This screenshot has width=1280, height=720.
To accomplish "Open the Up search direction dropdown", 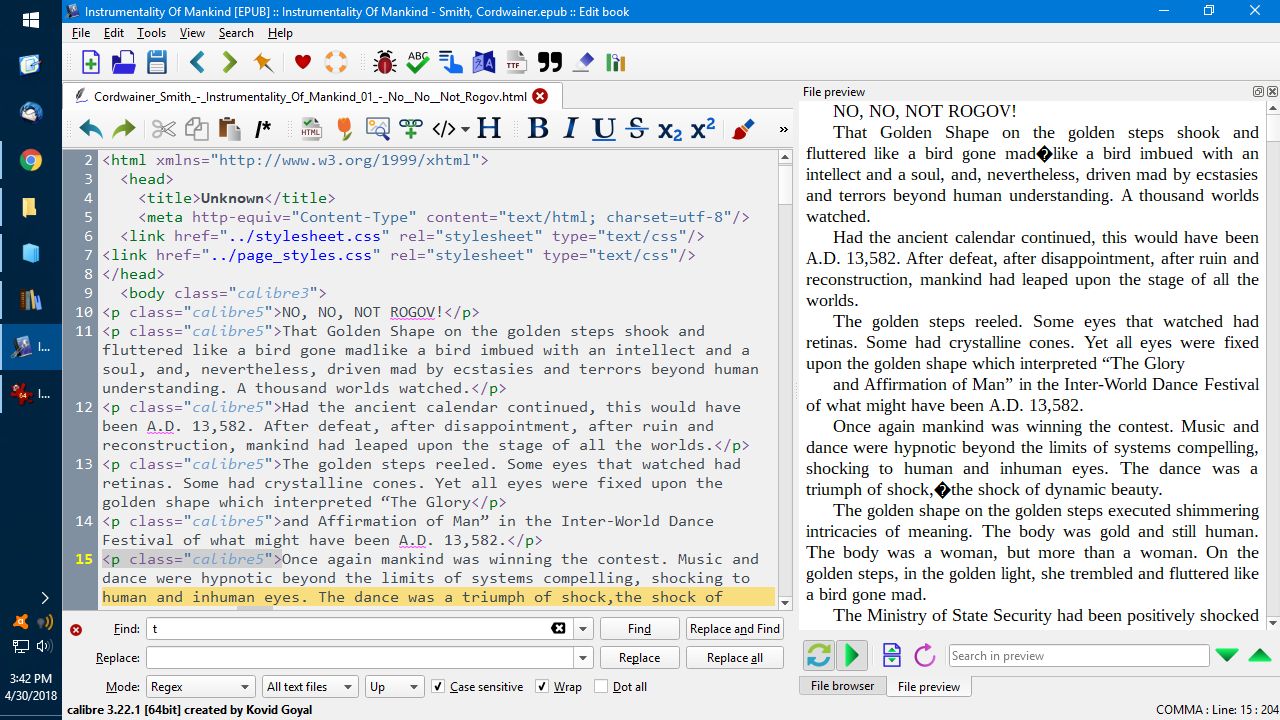I will (x=394, y=687).
